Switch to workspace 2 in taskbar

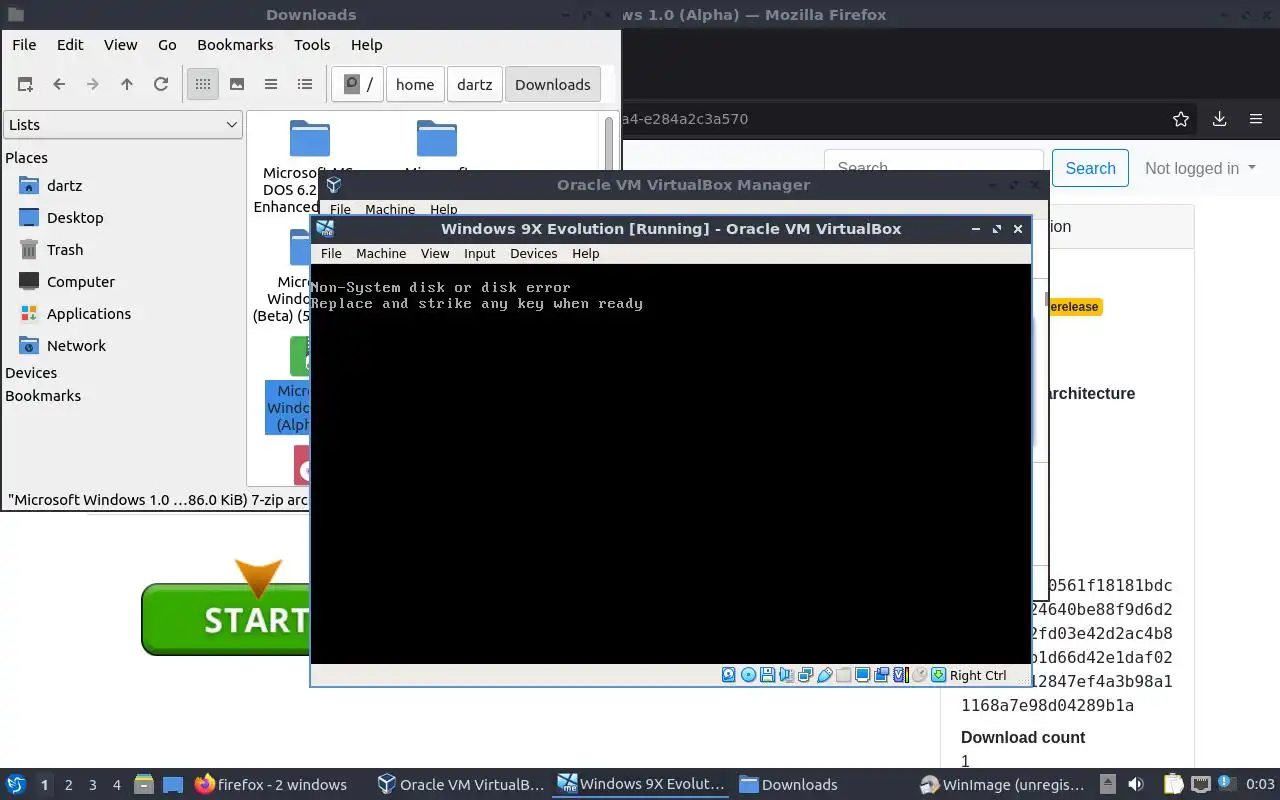[69, 785]
